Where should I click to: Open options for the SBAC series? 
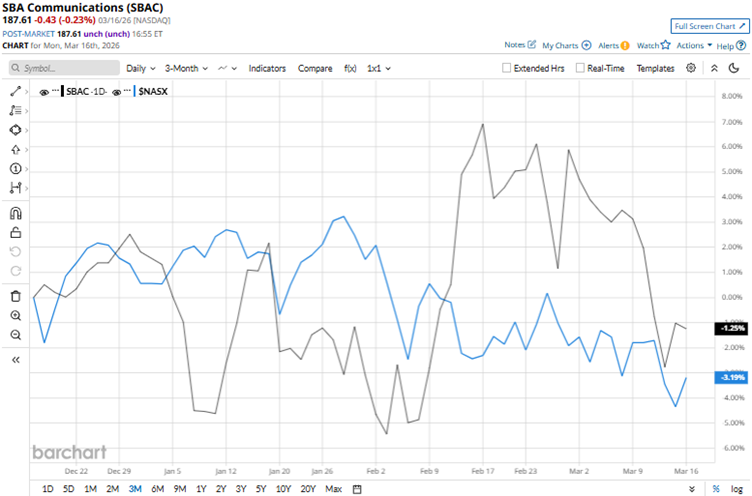coord(55,90)
